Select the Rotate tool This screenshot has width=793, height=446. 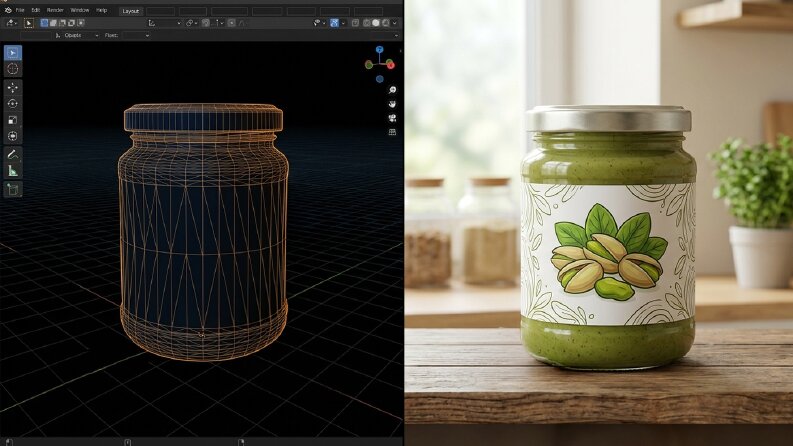(13, 104)
